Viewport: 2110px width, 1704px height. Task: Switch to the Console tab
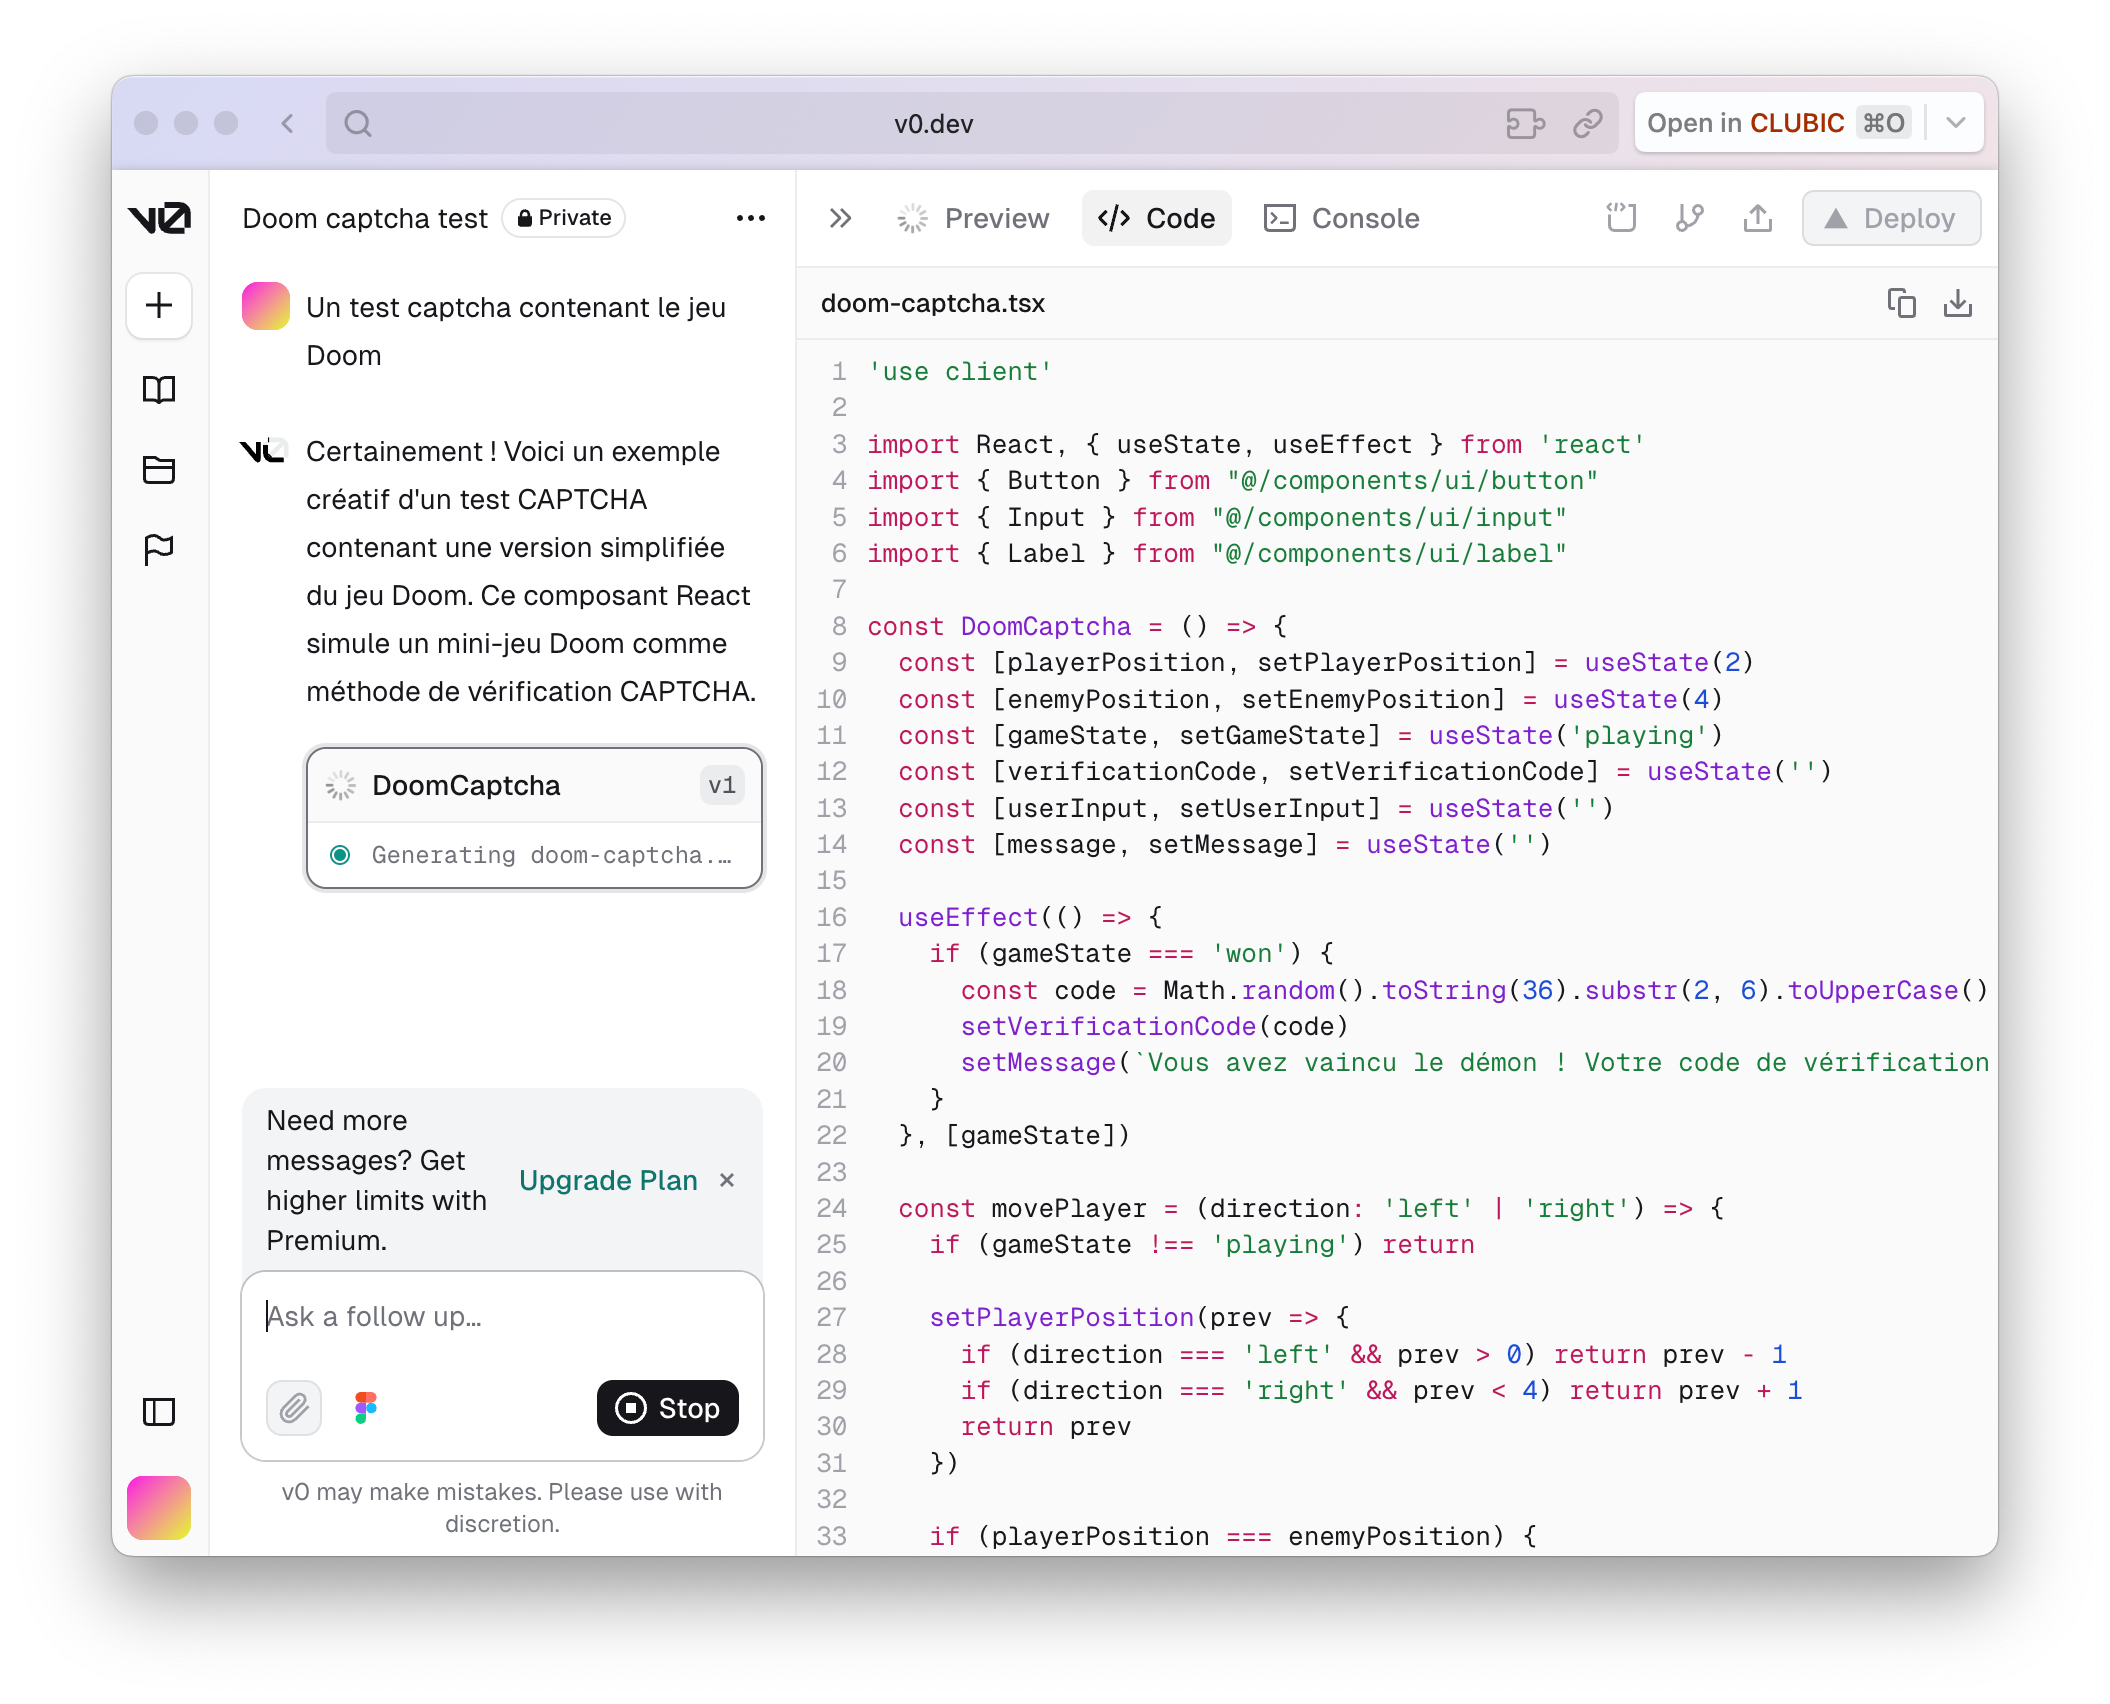point(1342,218)
